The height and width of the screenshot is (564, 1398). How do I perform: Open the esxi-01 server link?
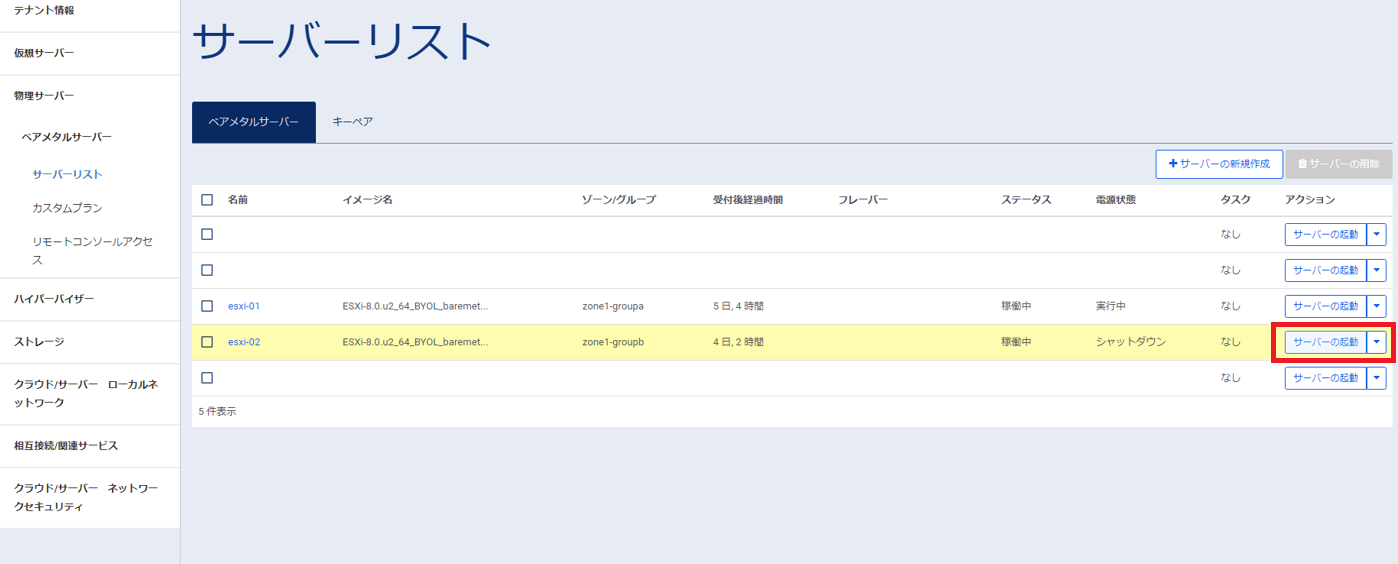(x=243, y=306)
